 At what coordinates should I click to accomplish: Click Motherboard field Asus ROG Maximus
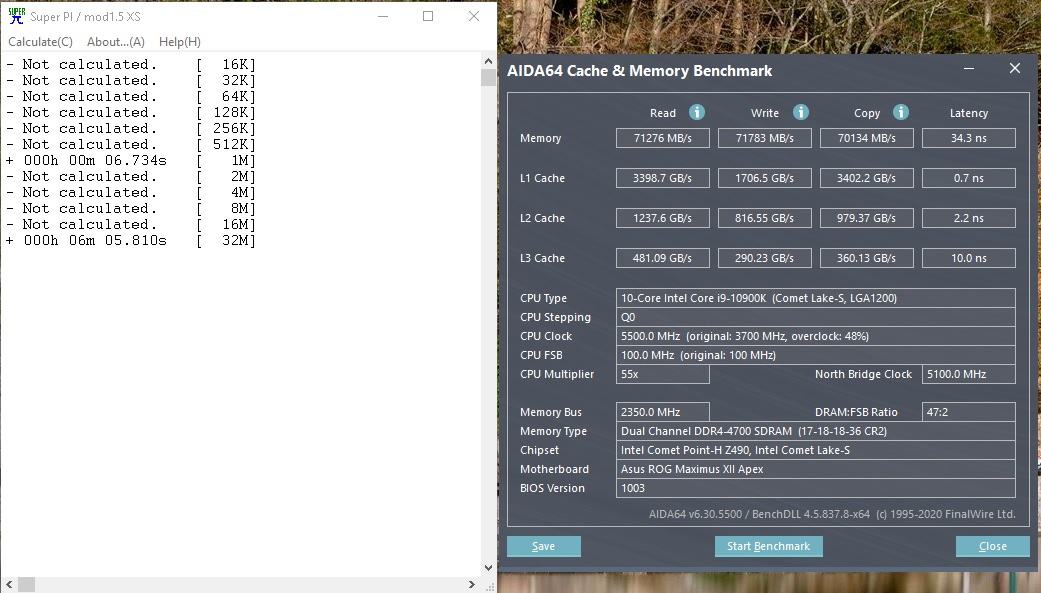tap(815, 469)
